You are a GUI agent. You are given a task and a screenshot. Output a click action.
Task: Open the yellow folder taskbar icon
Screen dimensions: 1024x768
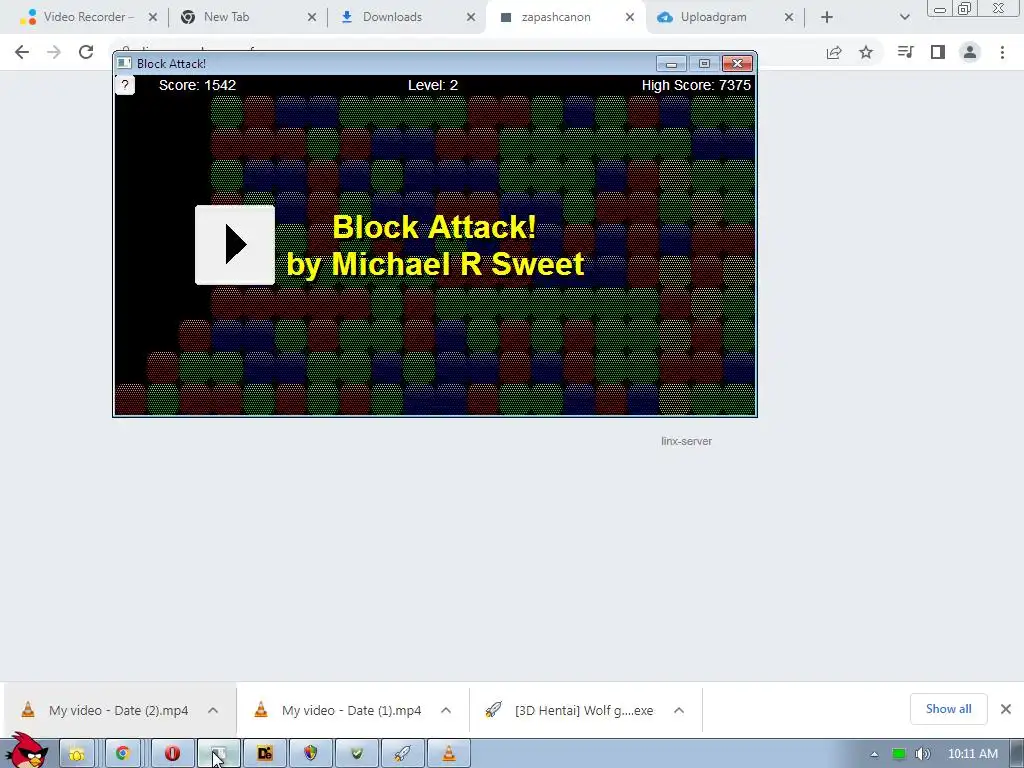tap(77, 754)
